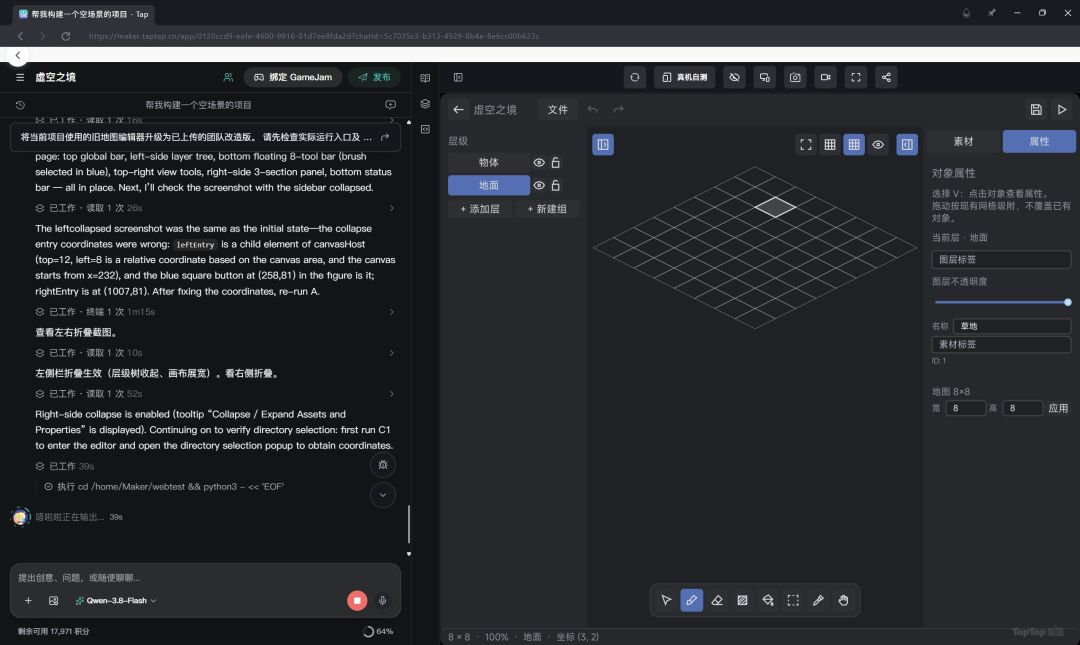Take a screenshot with the camera icon
This screenshot has width=1080, height=645.
click(x=795, y=77)
